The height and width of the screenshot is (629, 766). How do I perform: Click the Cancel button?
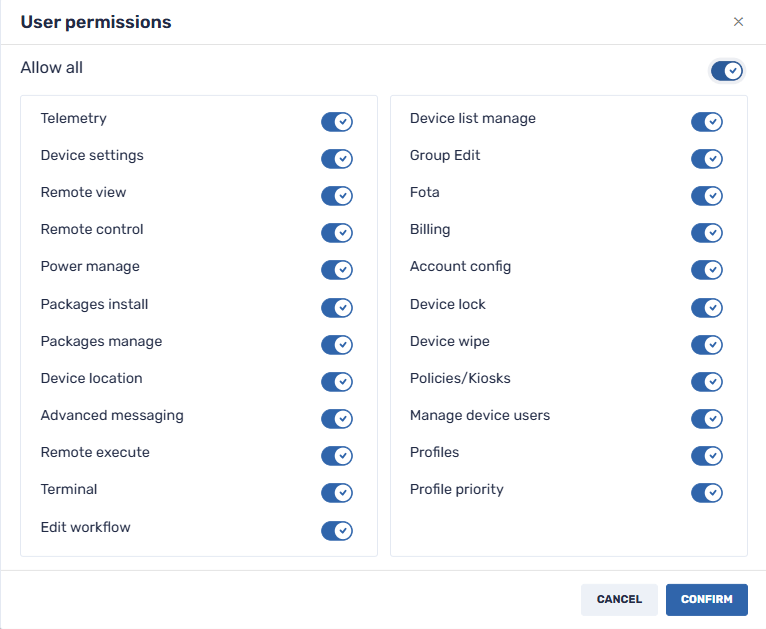click(x=619, y=600)
